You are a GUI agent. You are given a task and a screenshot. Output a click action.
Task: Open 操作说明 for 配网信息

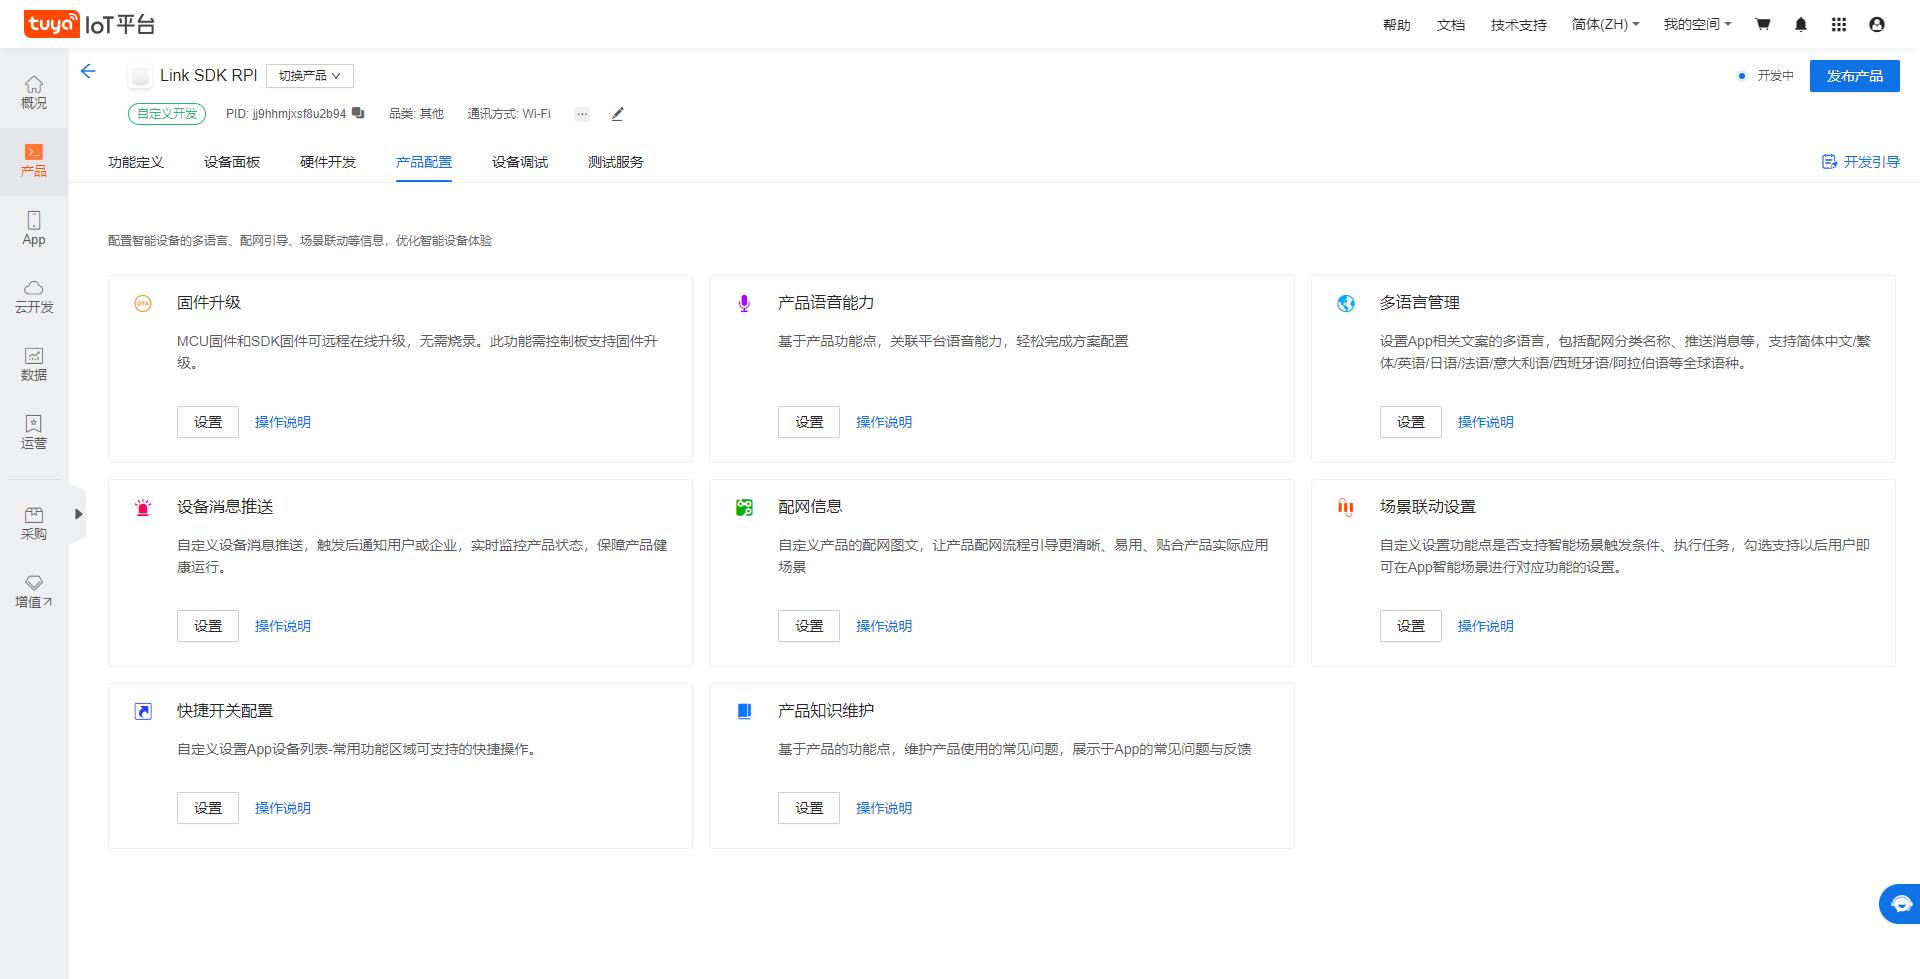click(884, 626)
